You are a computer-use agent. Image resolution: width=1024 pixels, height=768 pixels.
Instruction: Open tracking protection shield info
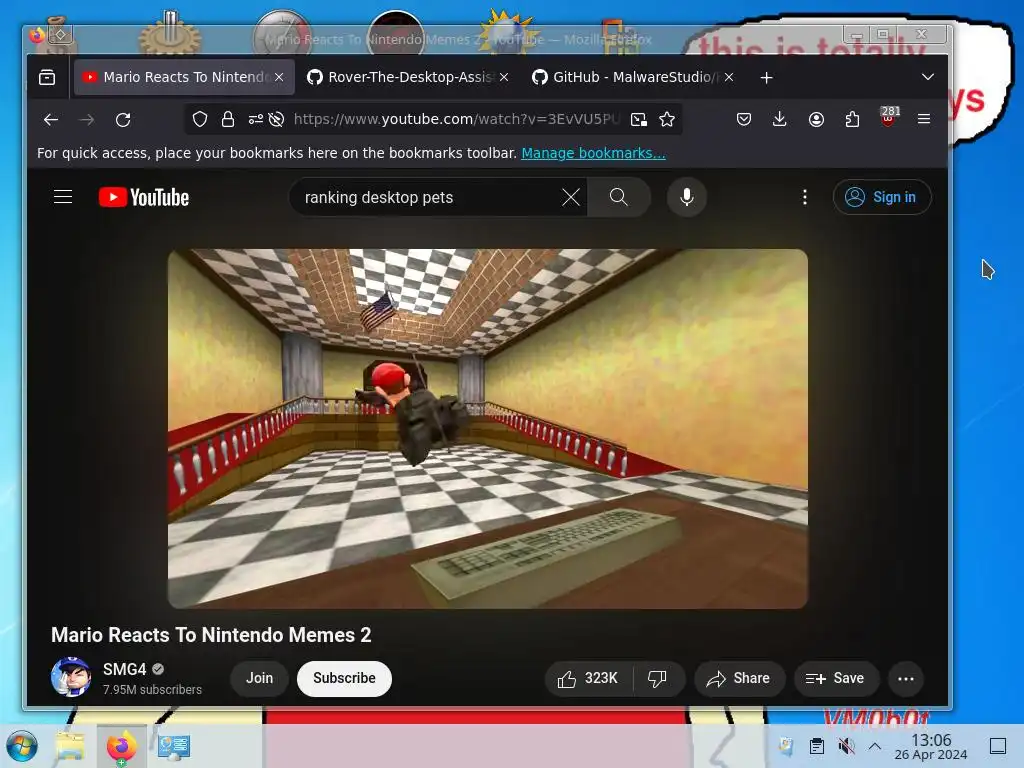200,119
